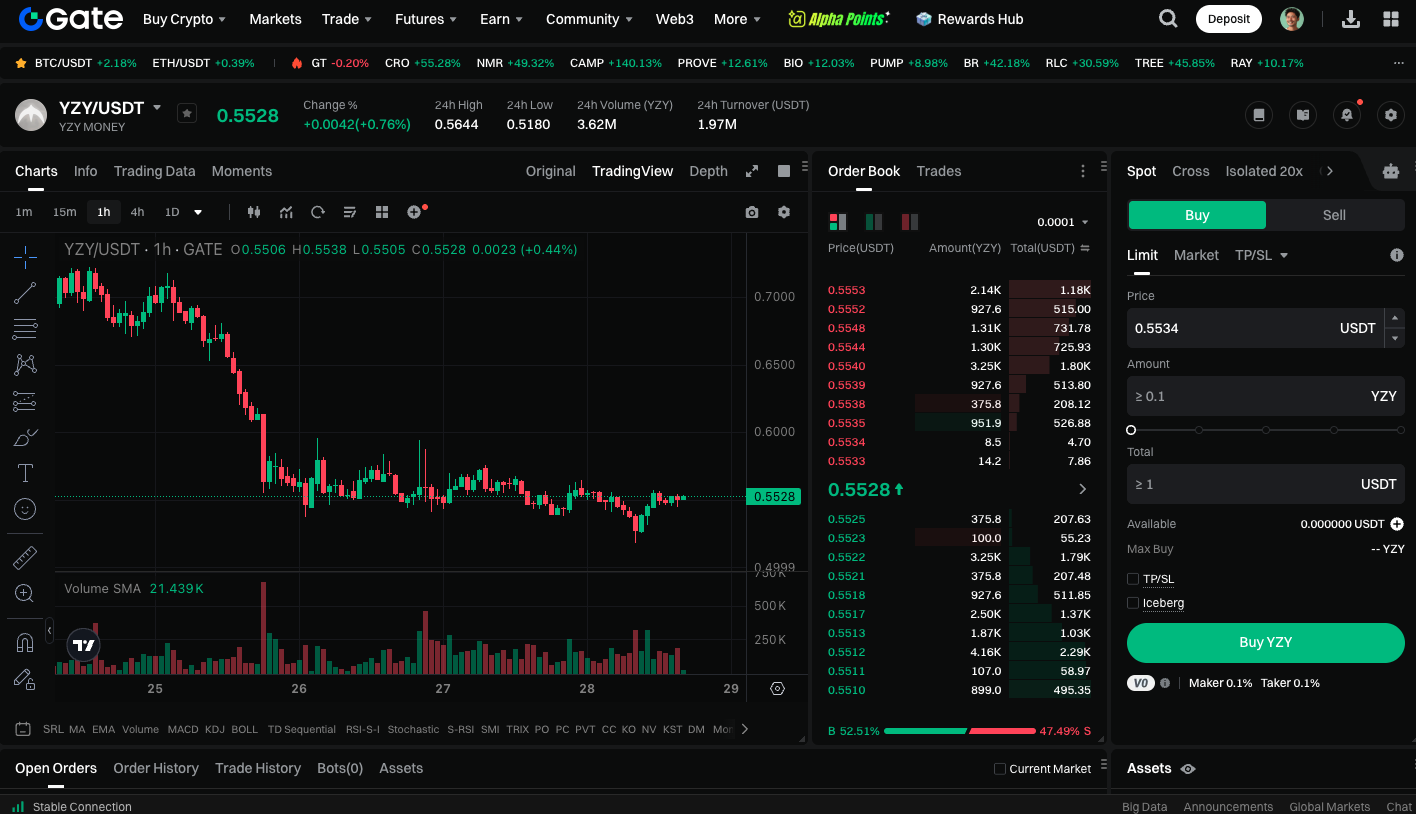Switch to the Buy side toggle

pyautogui.click(x=1197, y=215)
